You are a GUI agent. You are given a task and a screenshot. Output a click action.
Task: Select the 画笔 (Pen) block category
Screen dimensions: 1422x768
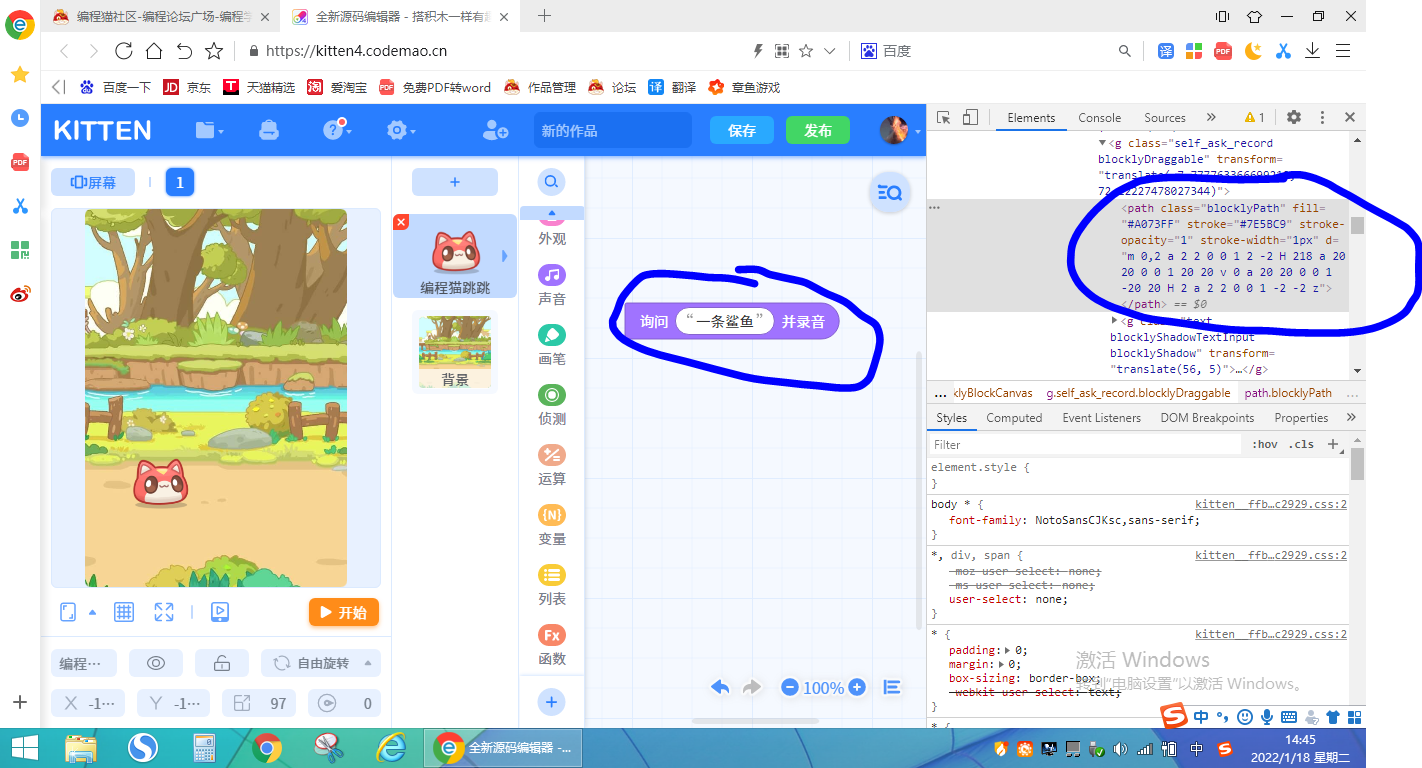[552, 344]
